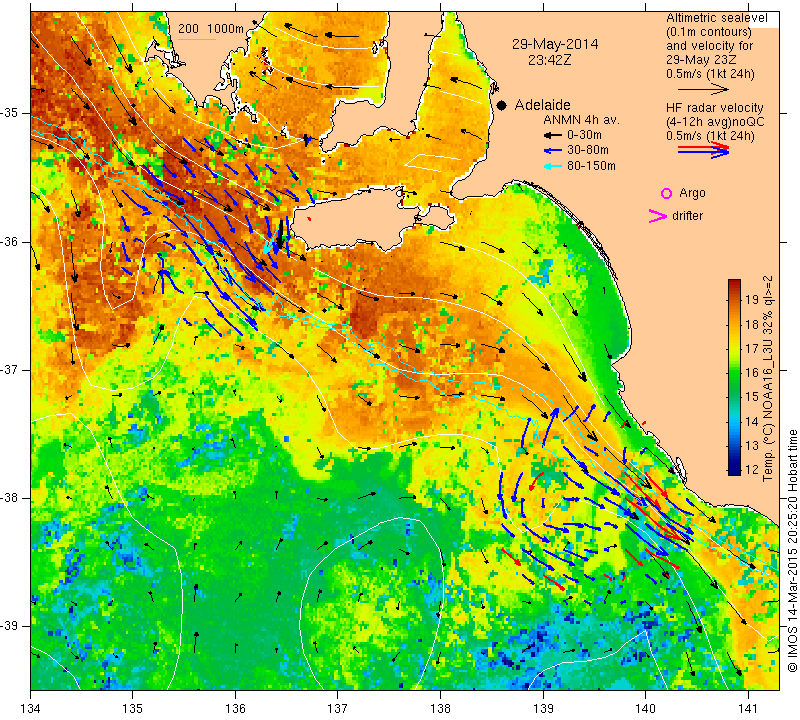Click the magenta Argo circle symbol
Image resolution: width=800 pixels, height=720 pixels.
[666, 193]
